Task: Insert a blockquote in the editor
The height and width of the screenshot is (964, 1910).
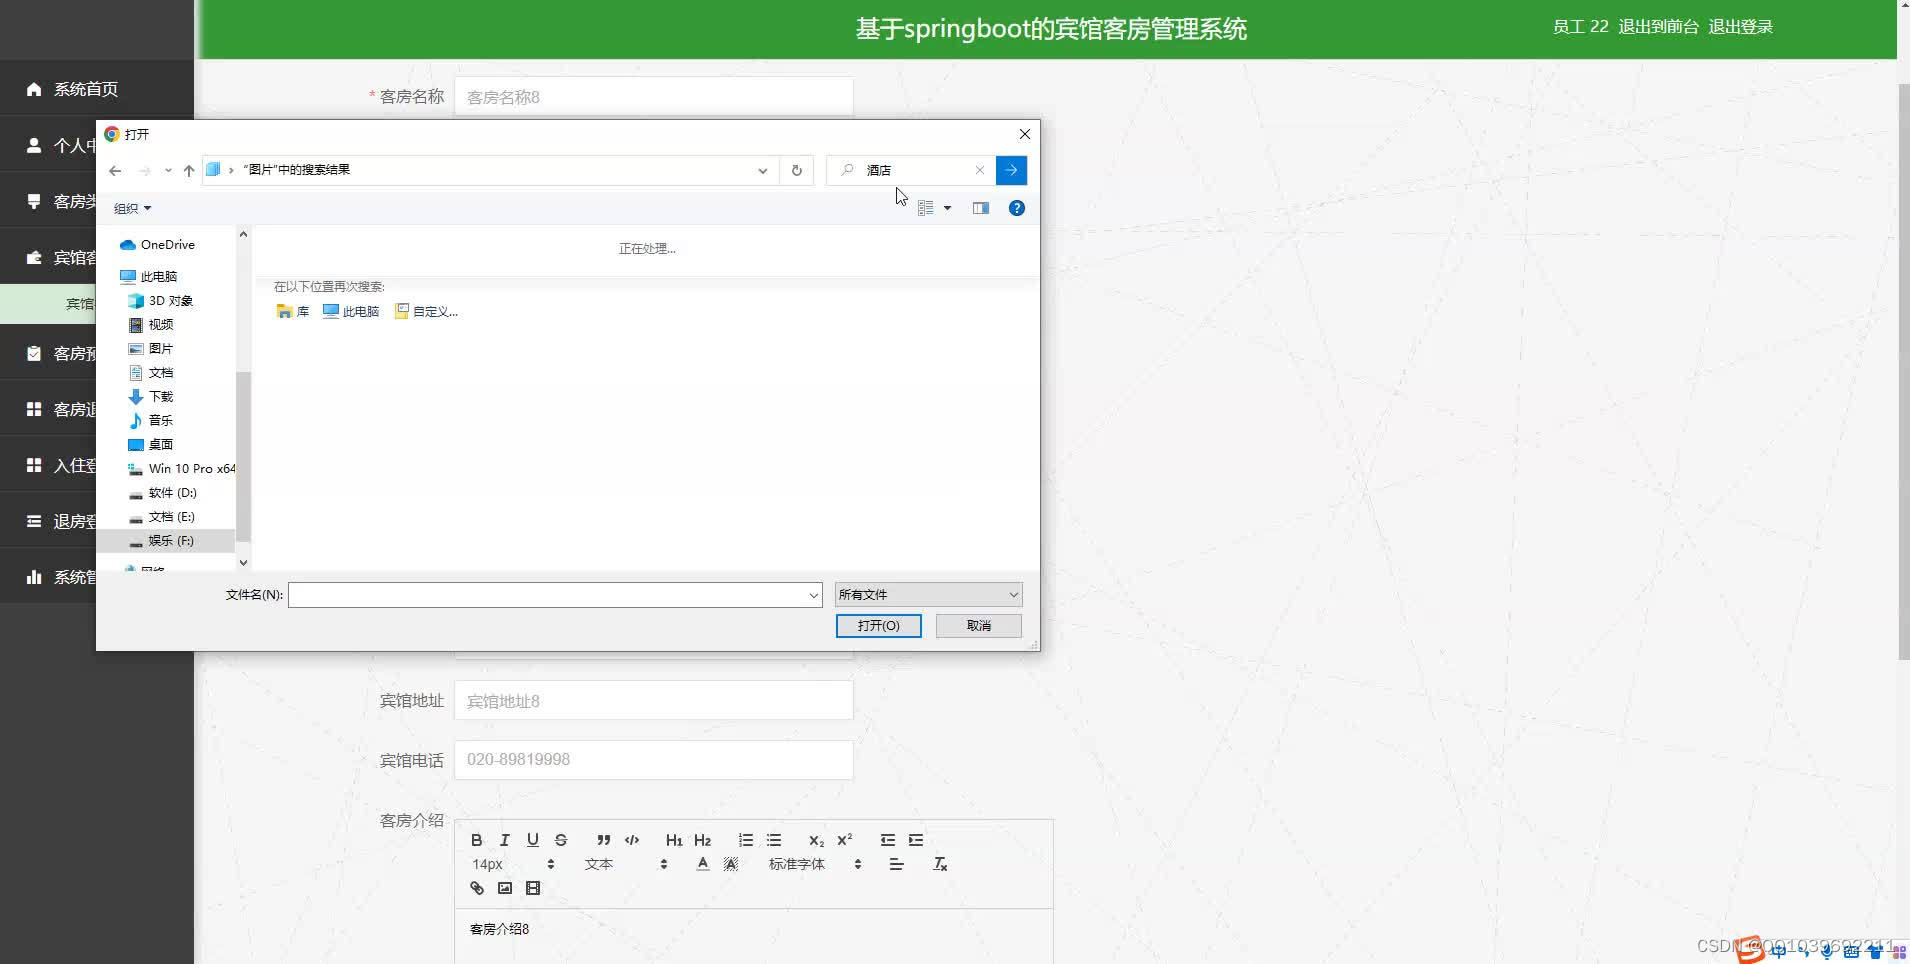Action: click(x=603, y=840)
